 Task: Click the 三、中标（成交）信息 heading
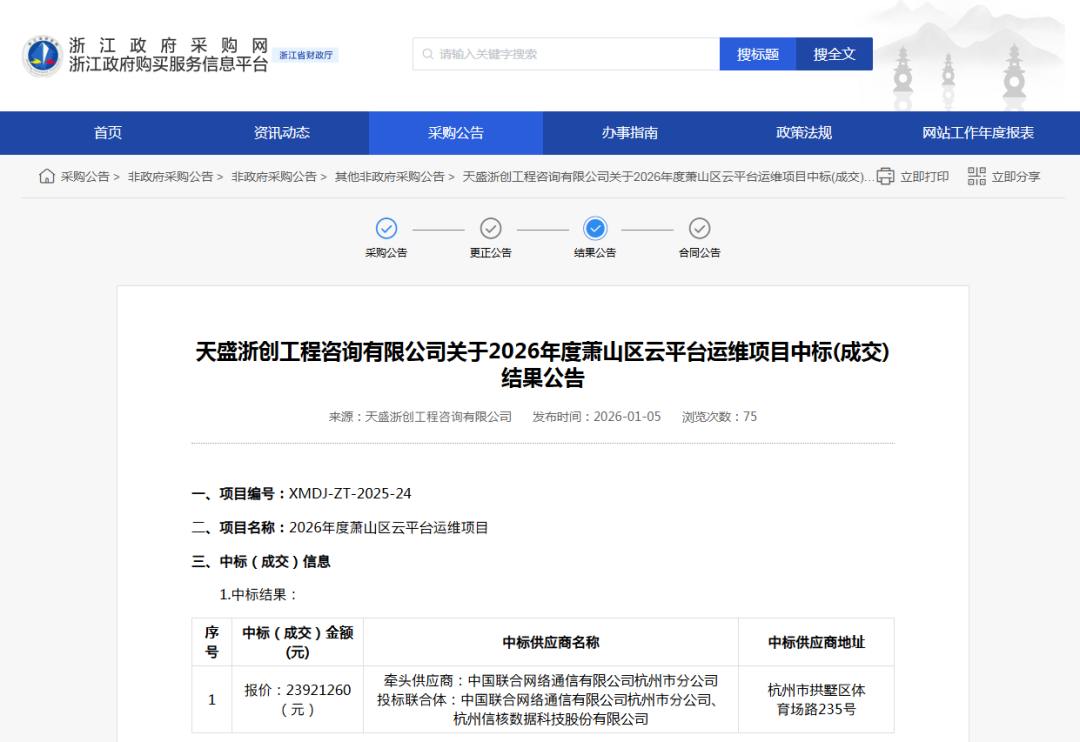(261, 561)
